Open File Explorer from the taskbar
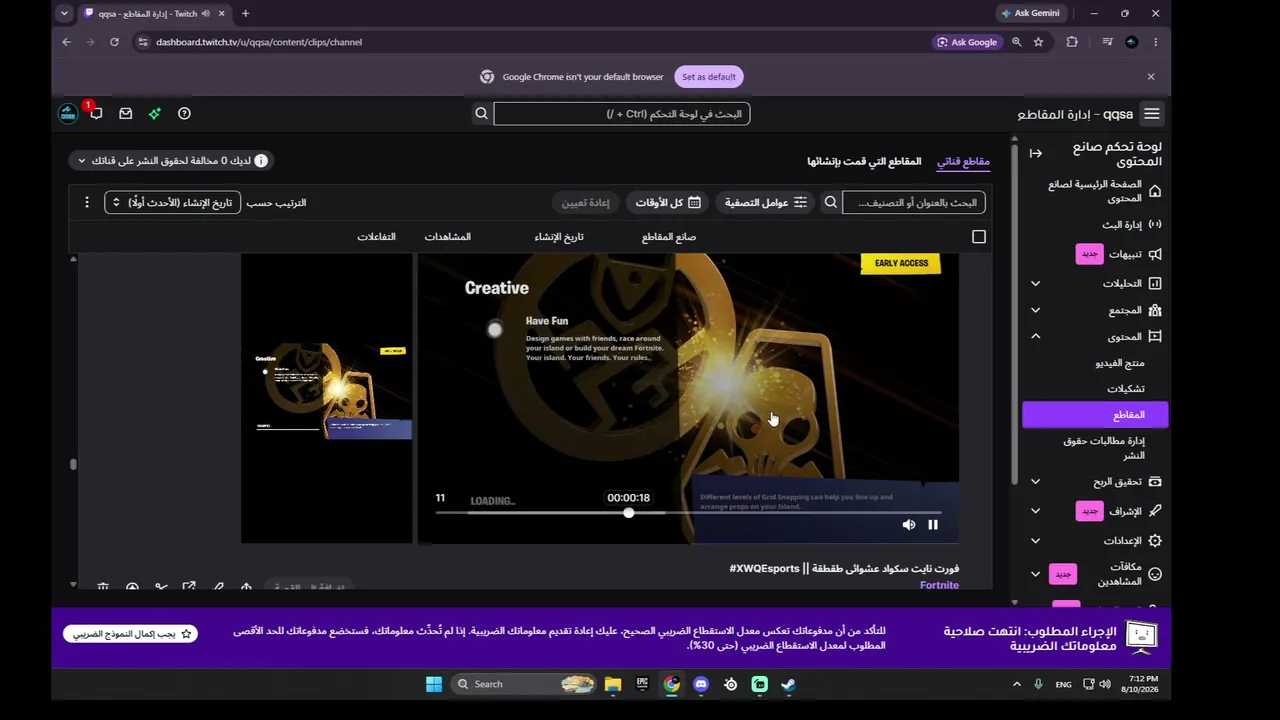The height and width of the screenshot is (720, 1280). coord(613,684)
